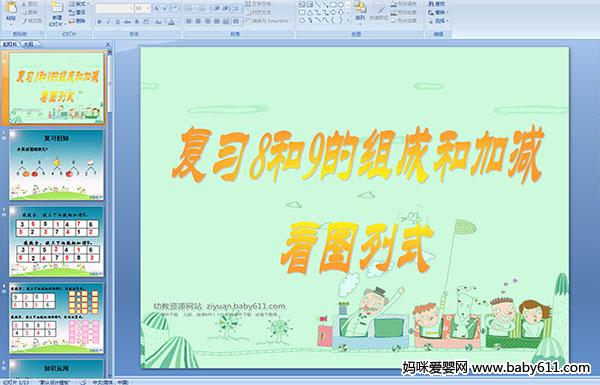The height and width of the screenshot is (385, 600).
Task: Toggle Text Shadow formatting
Action: (137, 22)
